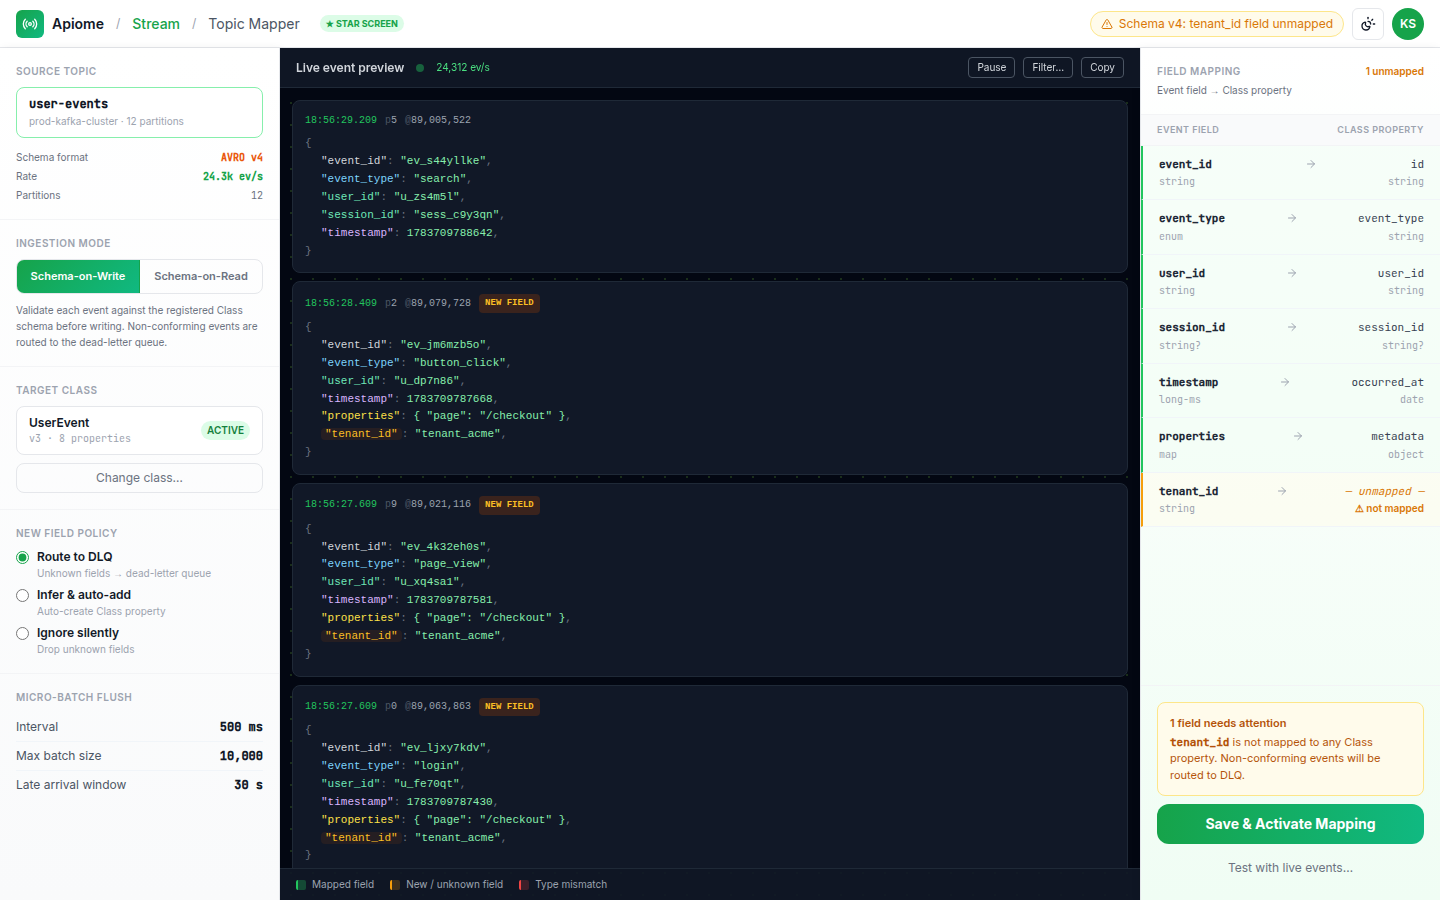
Task: Click the session_id event field name
Action: [x=1192, y=327]
